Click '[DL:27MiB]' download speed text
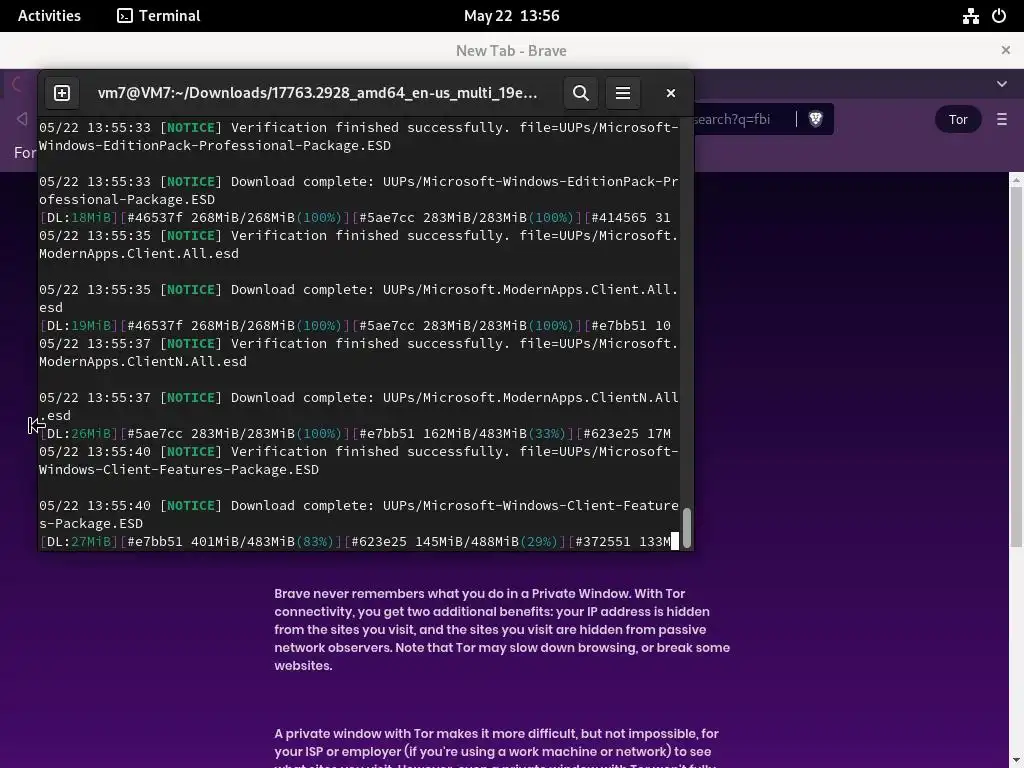Viewport: 1024px width, 768px height. [78, 541]
